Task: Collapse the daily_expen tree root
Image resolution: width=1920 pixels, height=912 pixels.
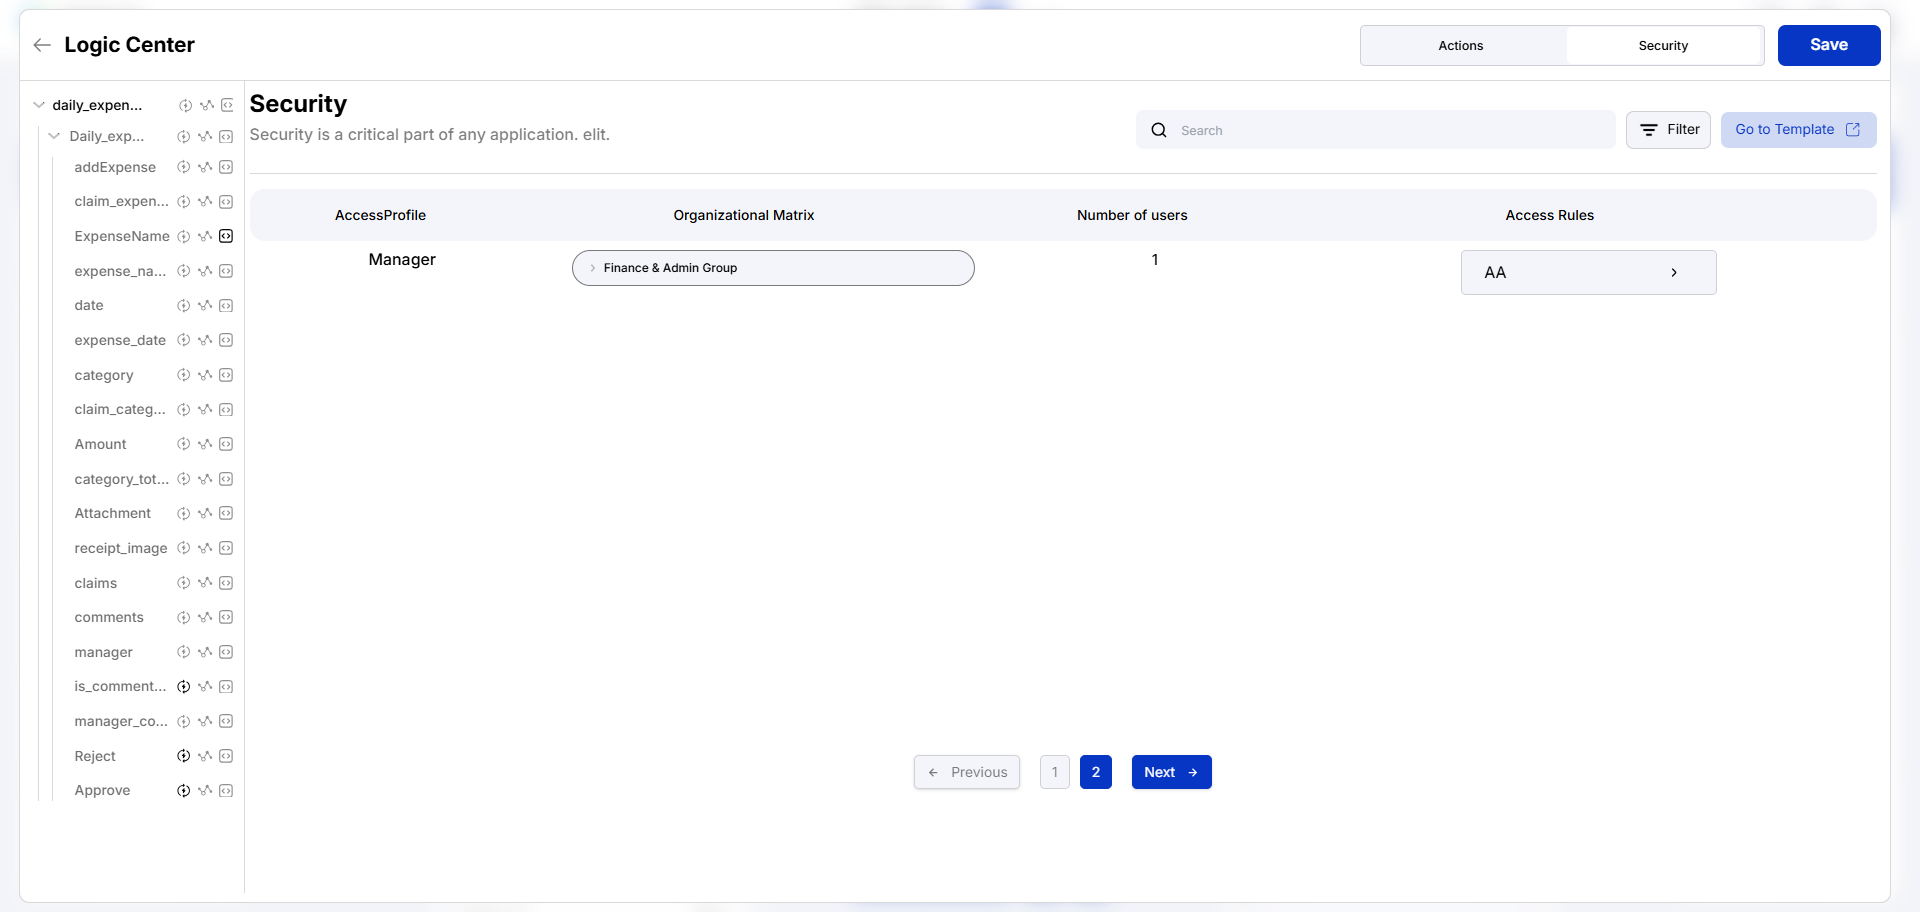Action: [x=38, y=104]
